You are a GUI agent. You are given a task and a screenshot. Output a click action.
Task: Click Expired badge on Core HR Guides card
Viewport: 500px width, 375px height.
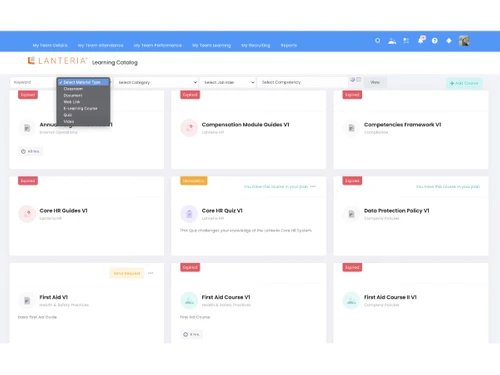(x=28, y=181)
